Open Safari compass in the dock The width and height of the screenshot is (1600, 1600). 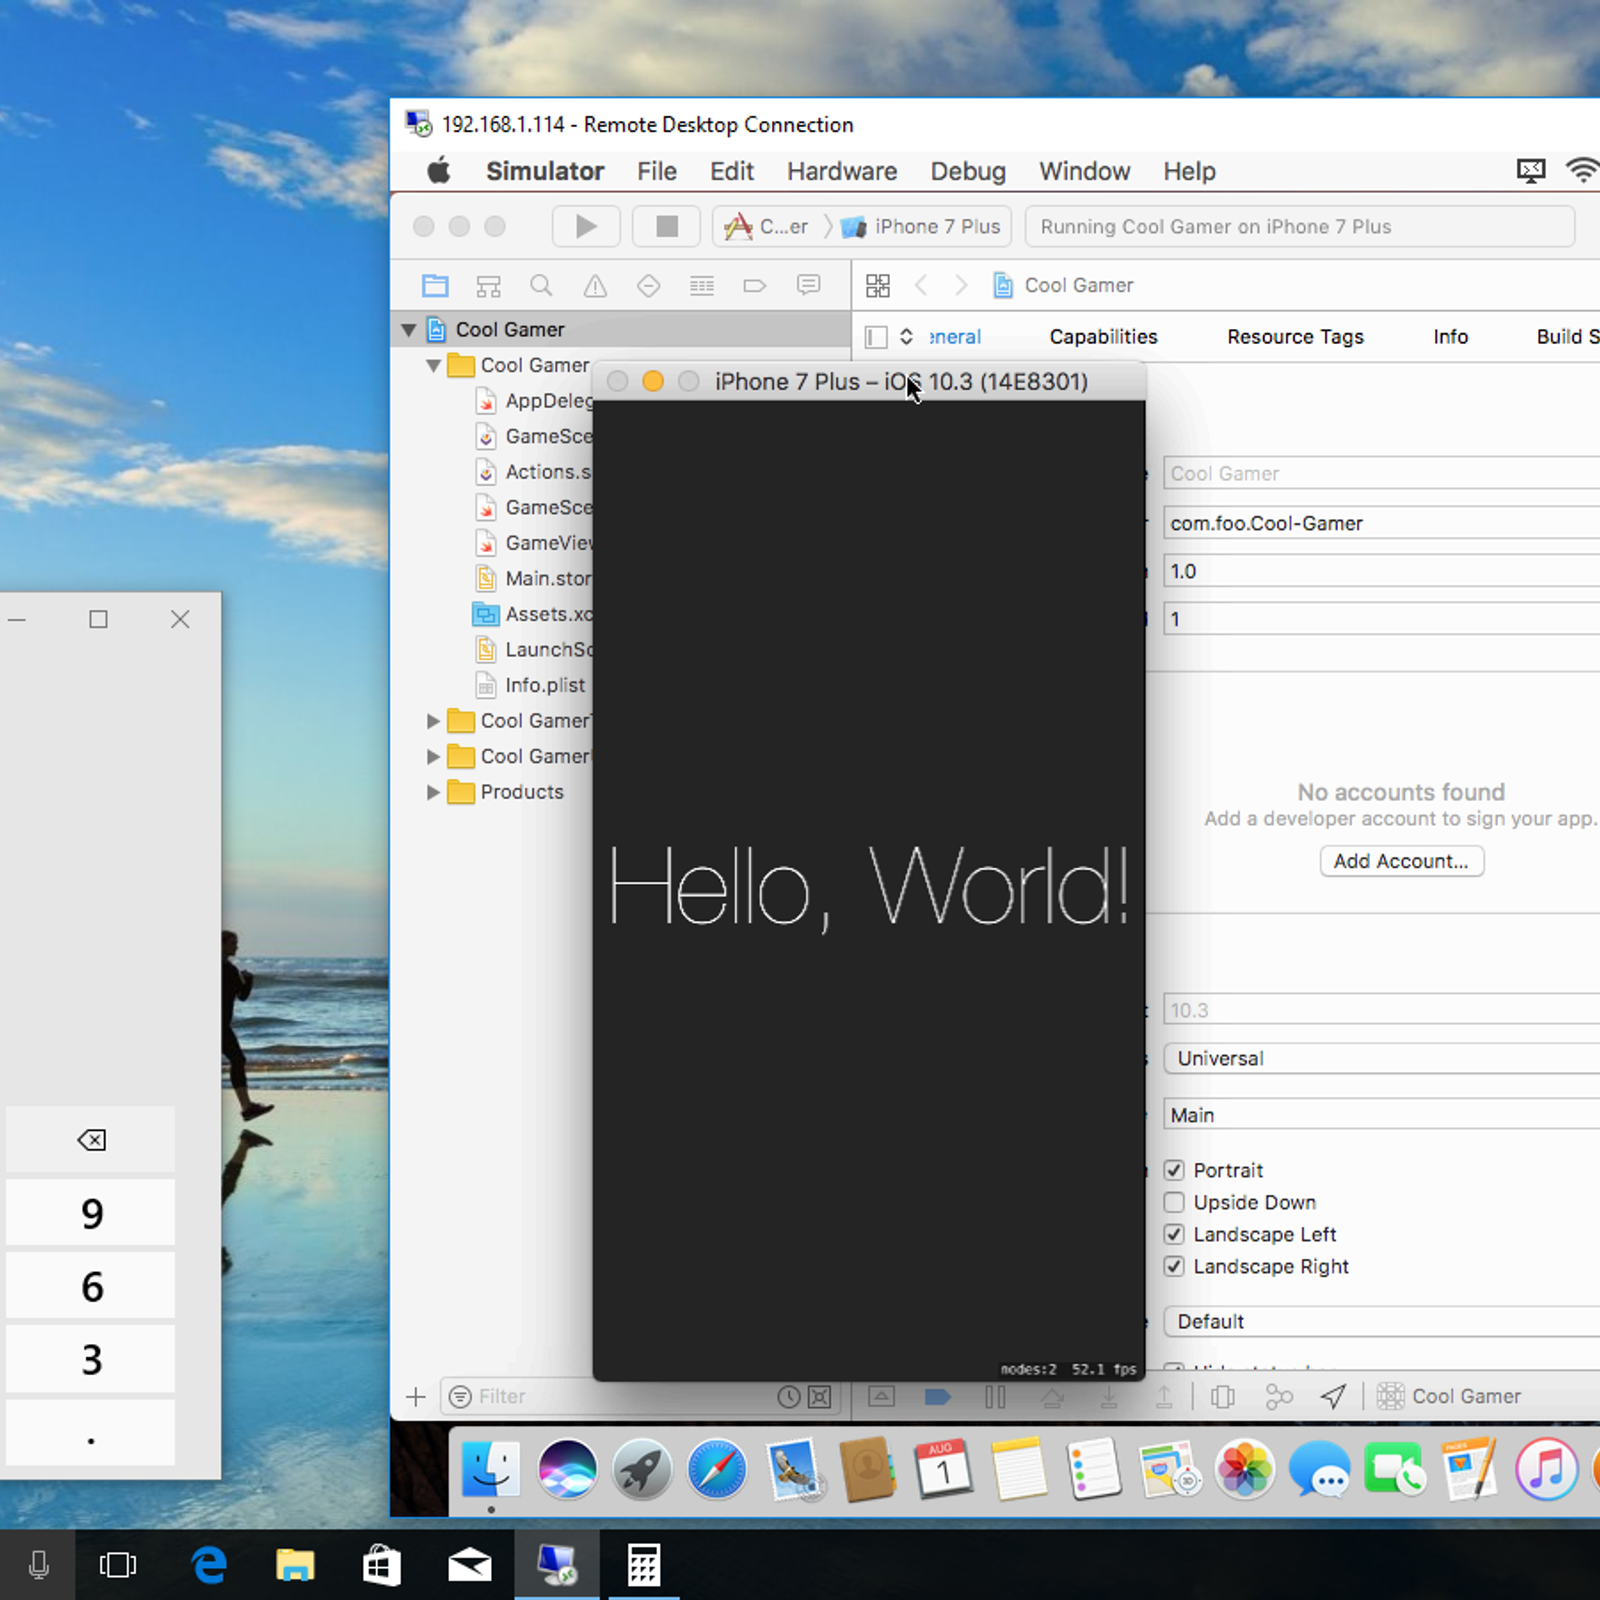(x=717, y=1470)
